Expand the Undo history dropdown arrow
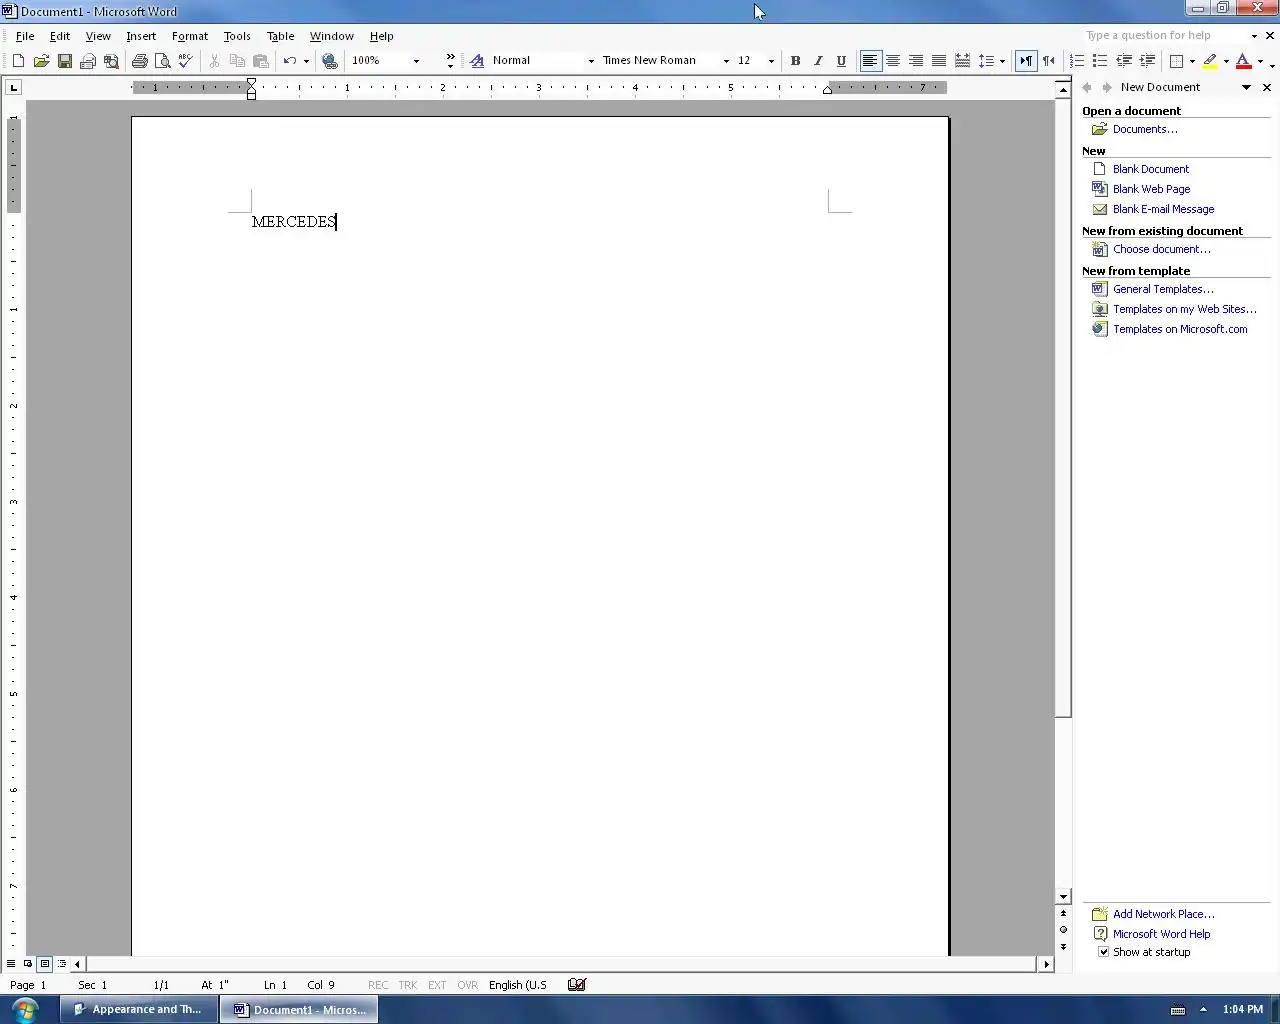 point(306,61)
